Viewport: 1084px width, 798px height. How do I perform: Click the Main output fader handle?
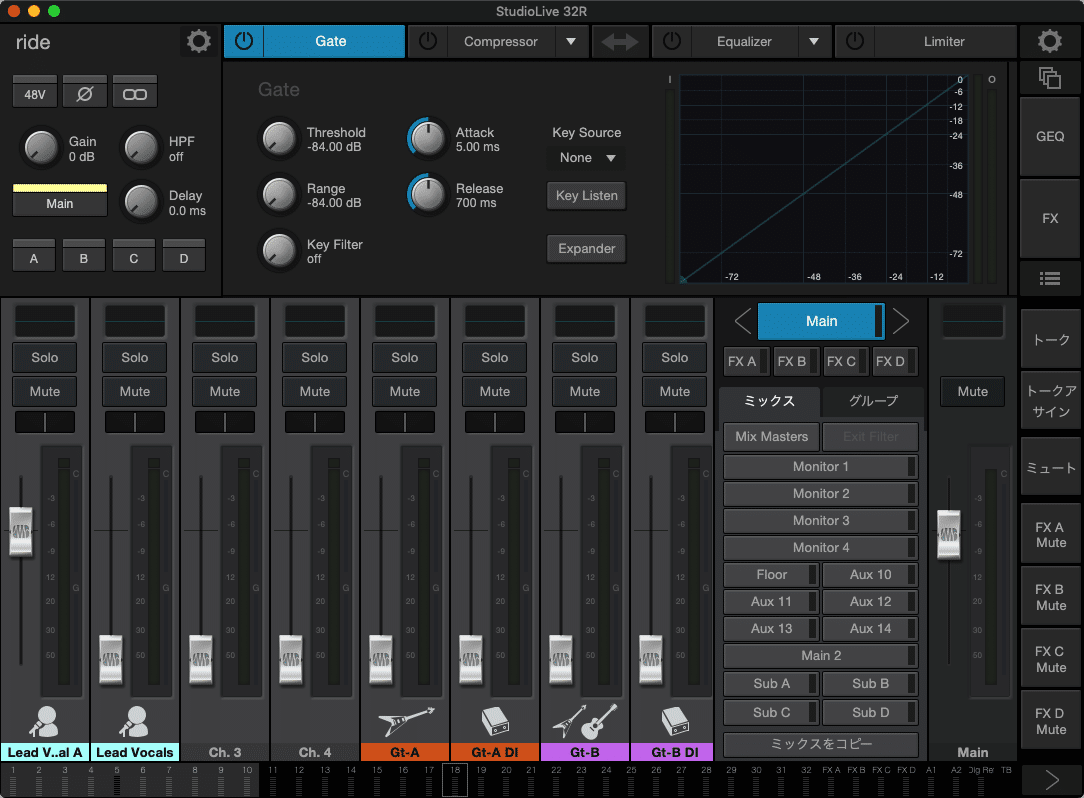click(948, 534)
